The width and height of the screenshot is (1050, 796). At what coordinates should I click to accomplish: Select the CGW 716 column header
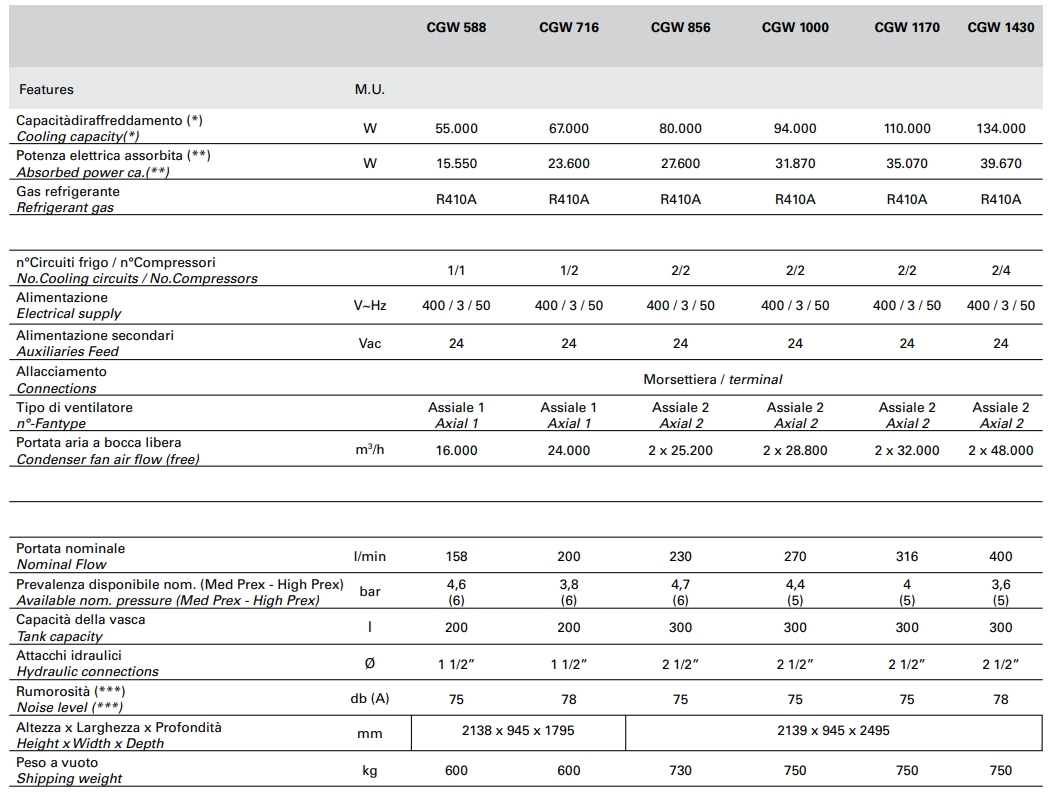click(568, 27)
